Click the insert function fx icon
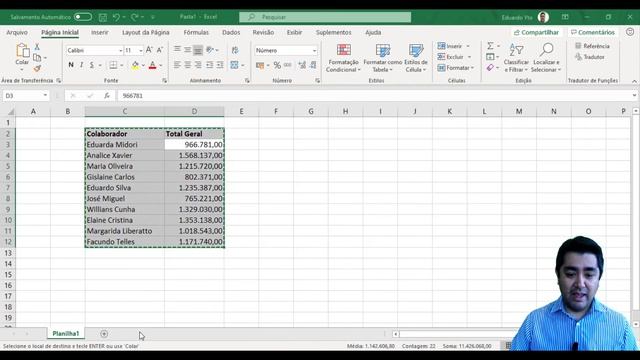Viewport: 640px width, 360px height. coord(107,96)
